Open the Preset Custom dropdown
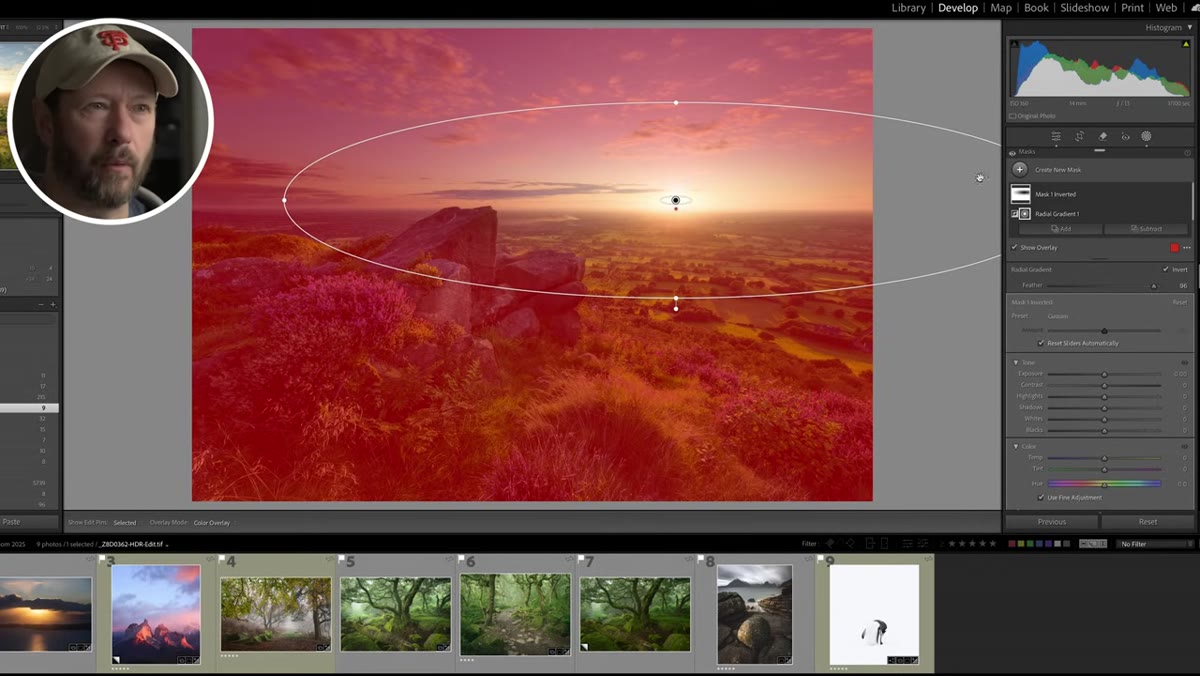Image resolution: width=1200 pixels, height=676 pixels. [x=1058, y=316]
